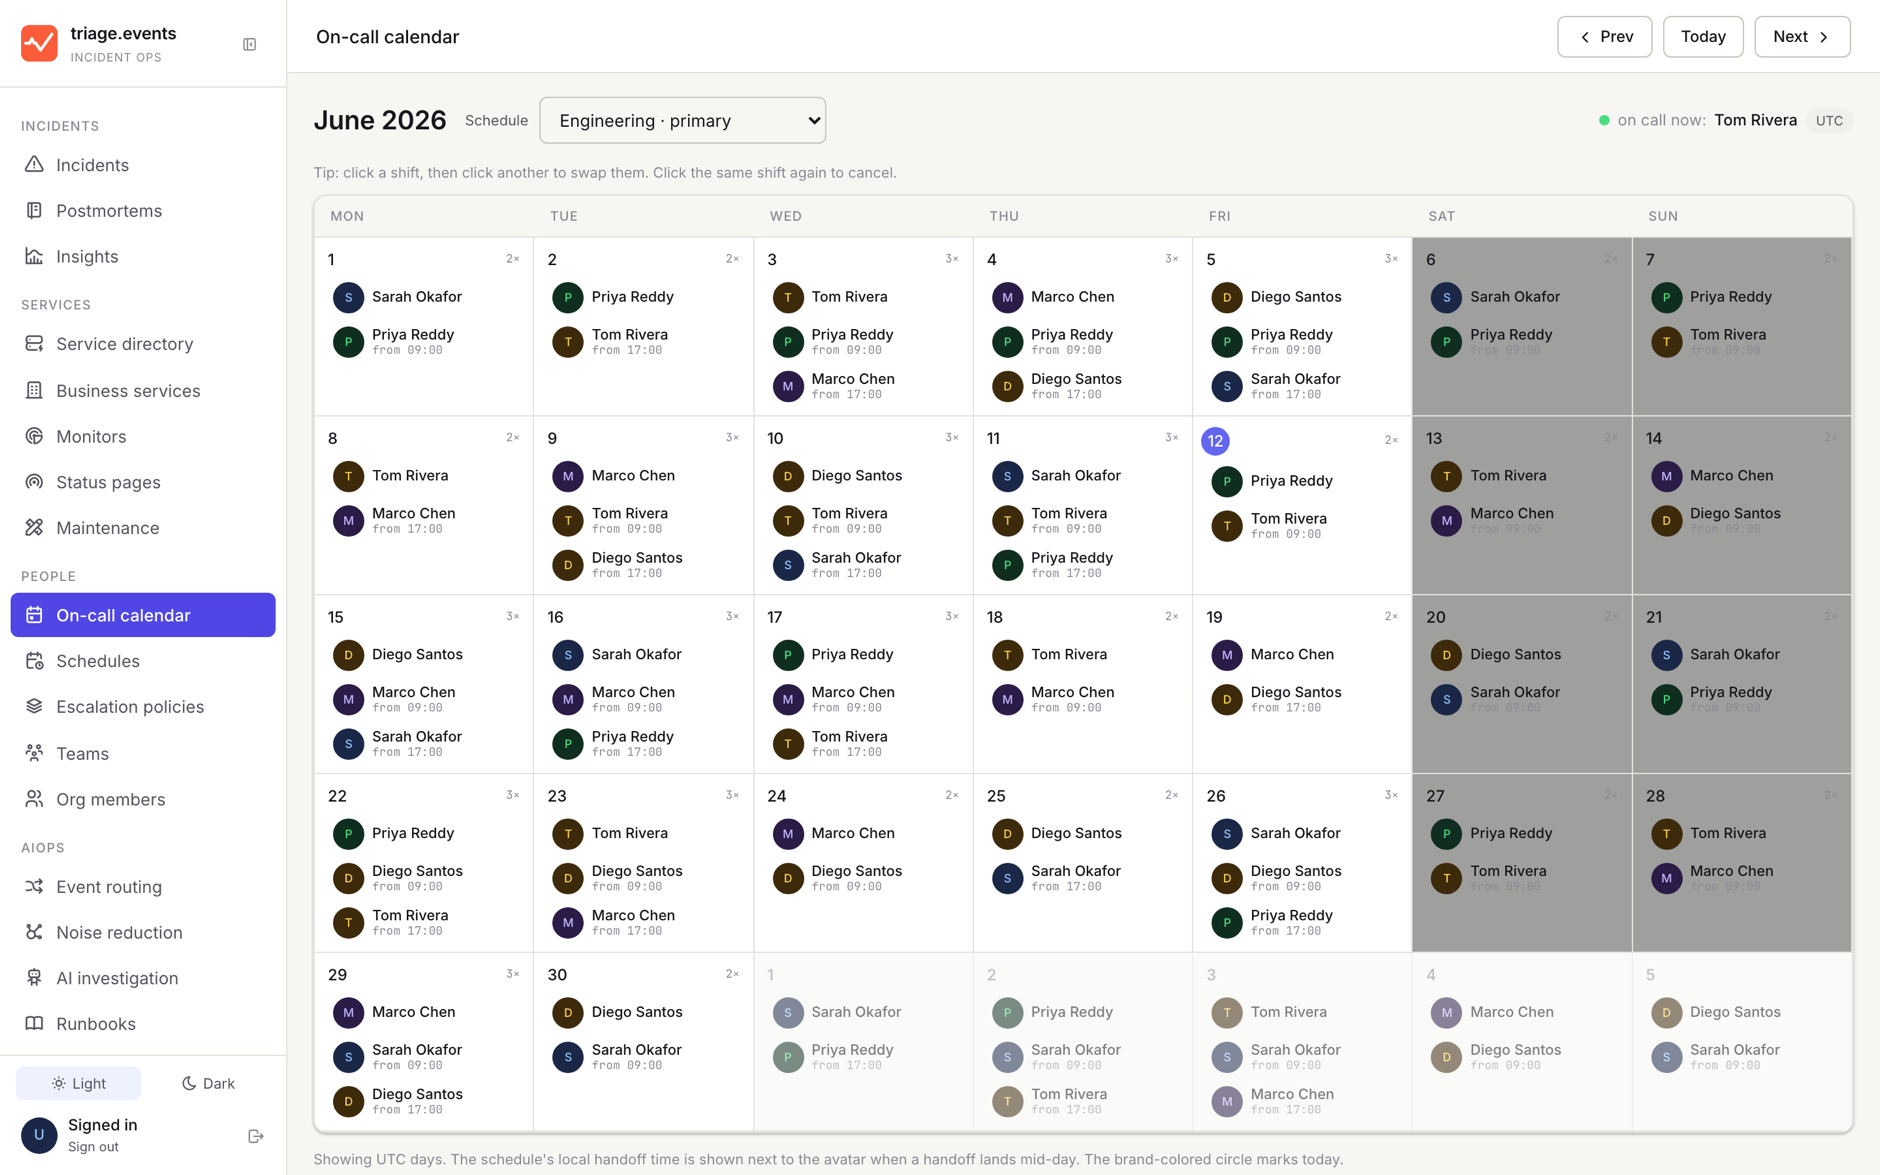Select Priya Reddy shift on June 12
The height and width of the screenshot is (1175, 1880).
click(1301, 481)
